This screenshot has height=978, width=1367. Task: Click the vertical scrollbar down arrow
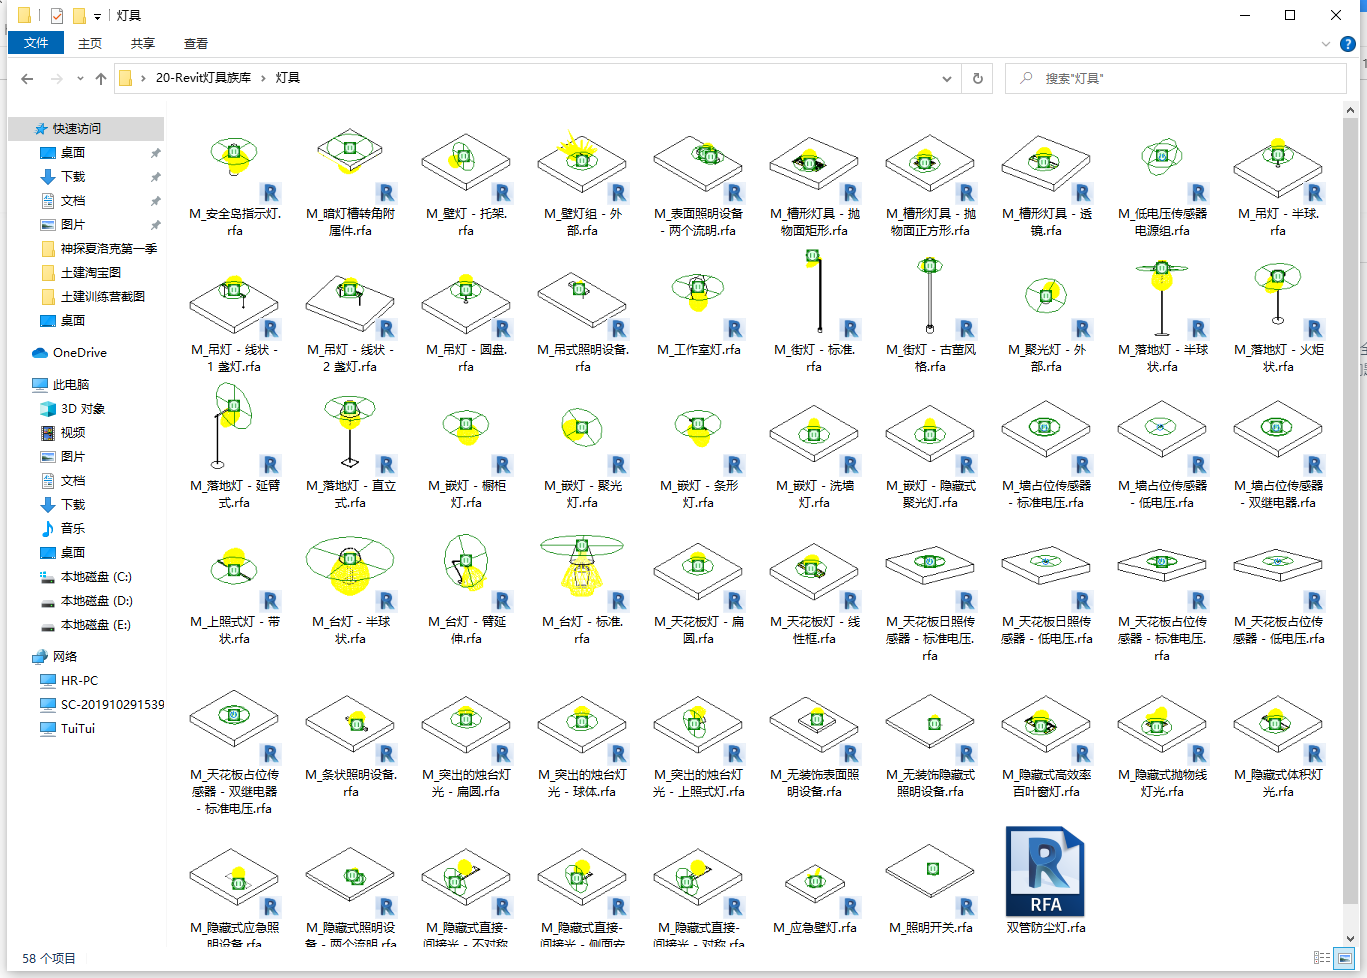pyautogui.click(x=1350, y=938)
